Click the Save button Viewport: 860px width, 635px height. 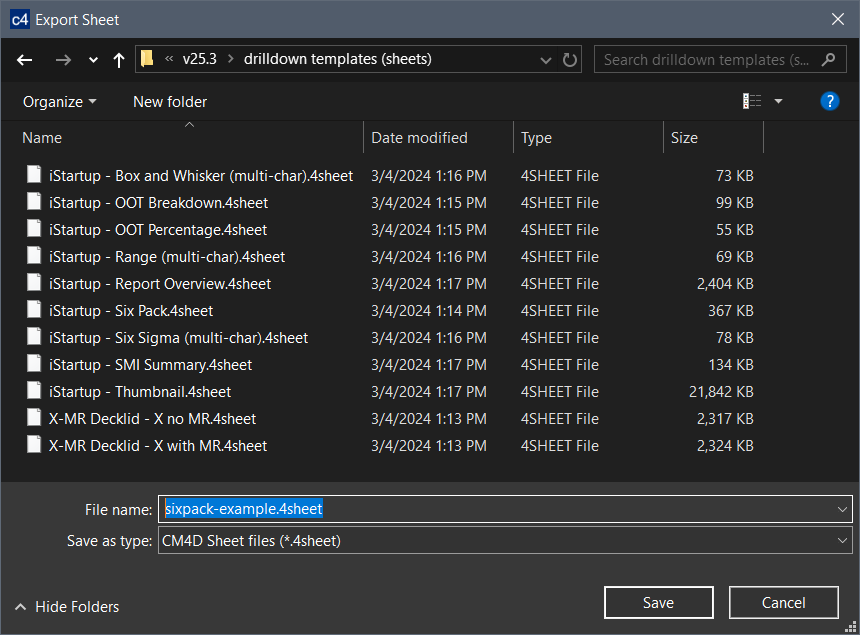coord(658,602)
